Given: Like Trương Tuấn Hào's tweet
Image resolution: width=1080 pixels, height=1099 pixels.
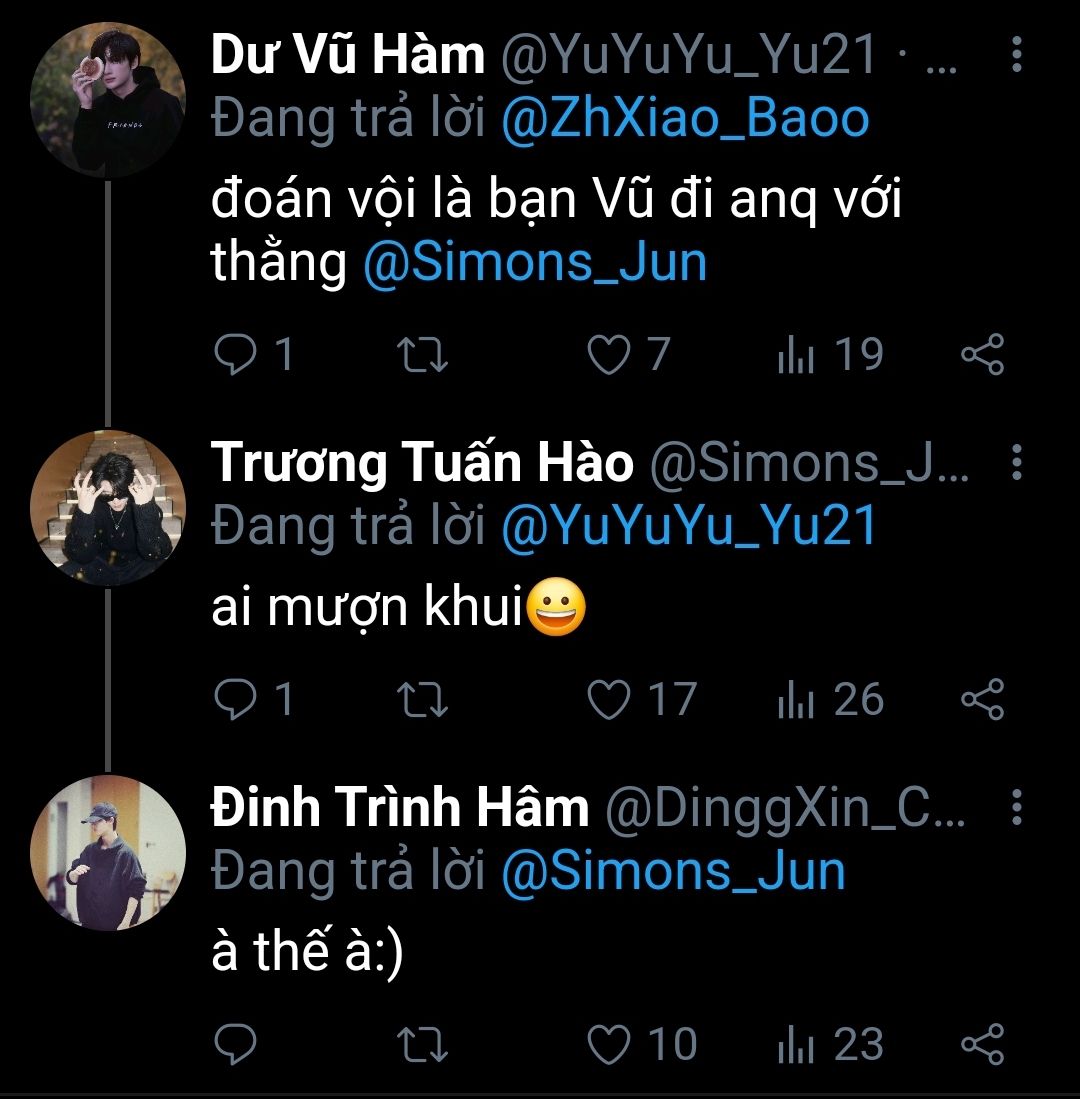Looking at the screenshot, I should 607,700.
